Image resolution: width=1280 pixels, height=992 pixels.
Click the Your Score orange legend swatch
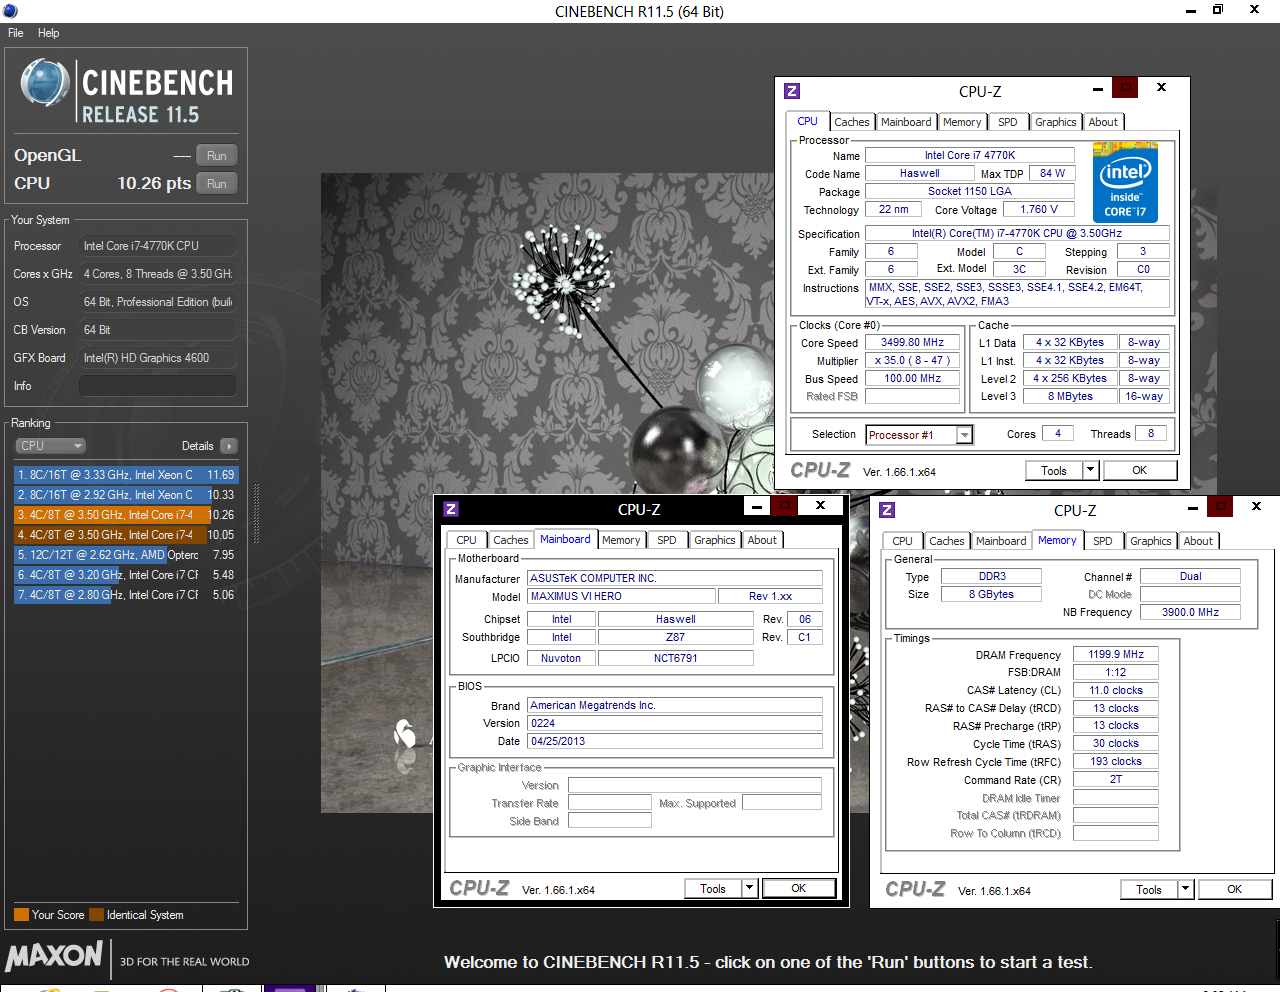(21, 915)
